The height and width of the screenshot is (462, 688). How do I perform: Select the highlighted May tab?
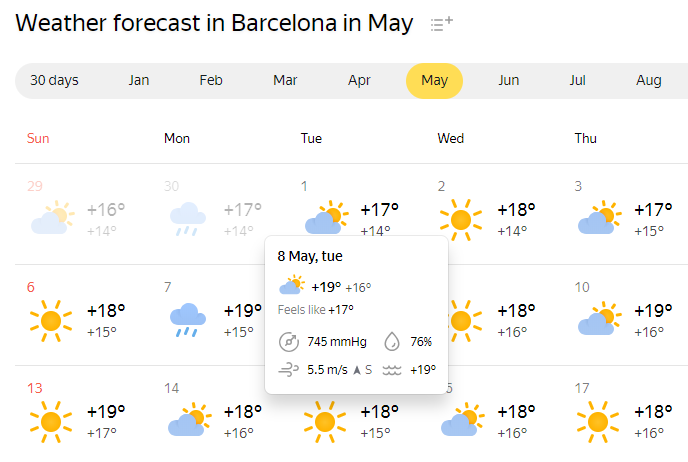(x=434, y=81)
